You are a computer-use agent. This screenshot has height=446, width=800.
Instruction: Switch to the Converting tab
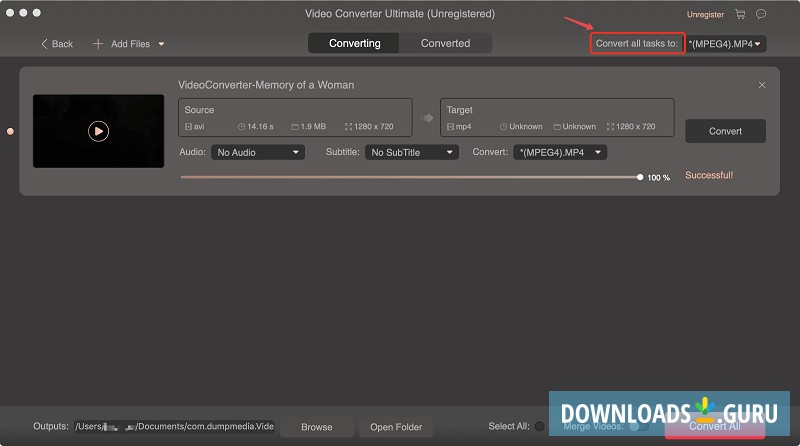click(354, 43)
